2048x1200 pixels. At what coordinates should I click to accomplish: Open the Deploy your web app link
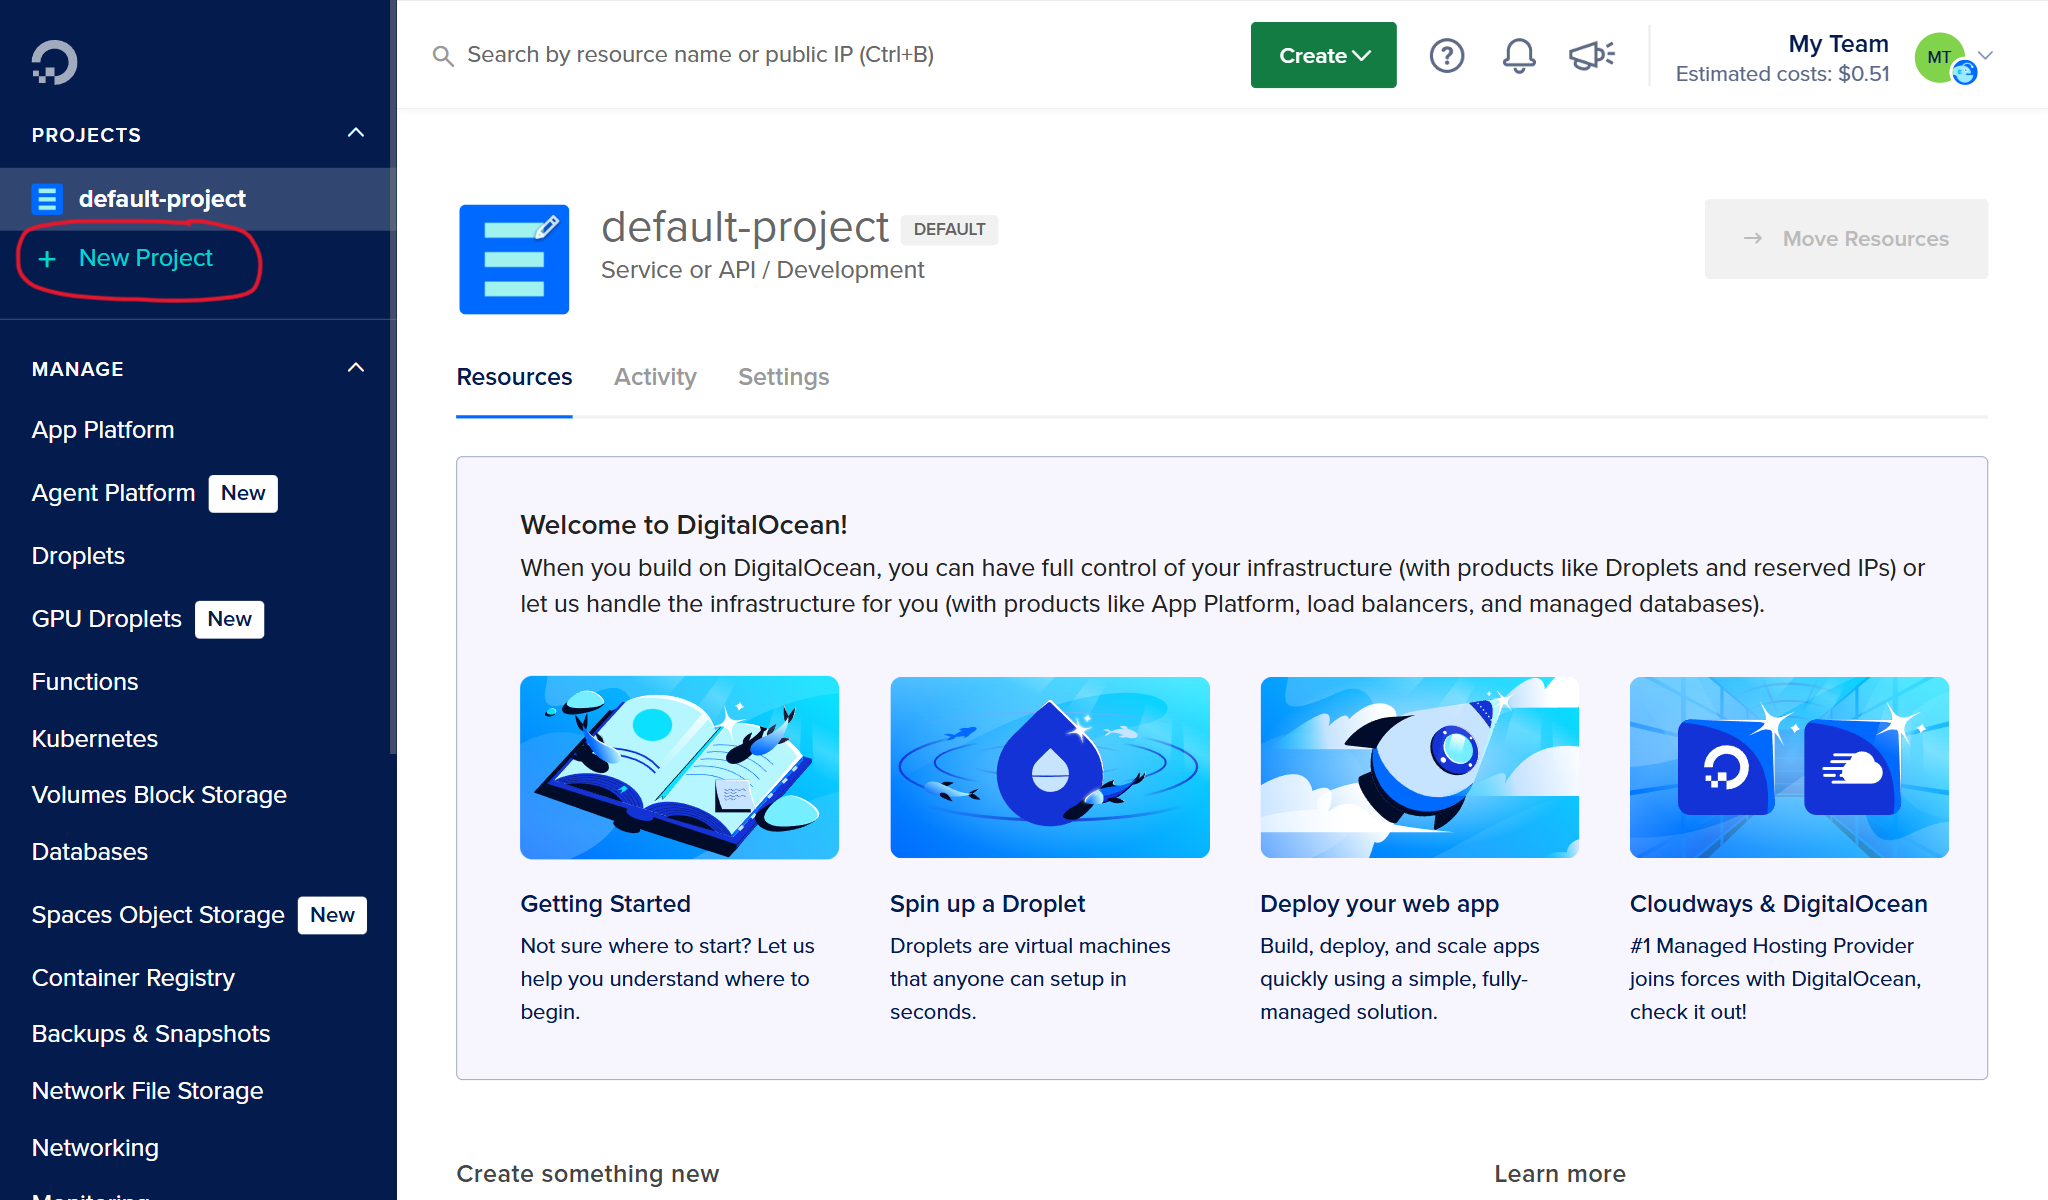[1379, 904]
